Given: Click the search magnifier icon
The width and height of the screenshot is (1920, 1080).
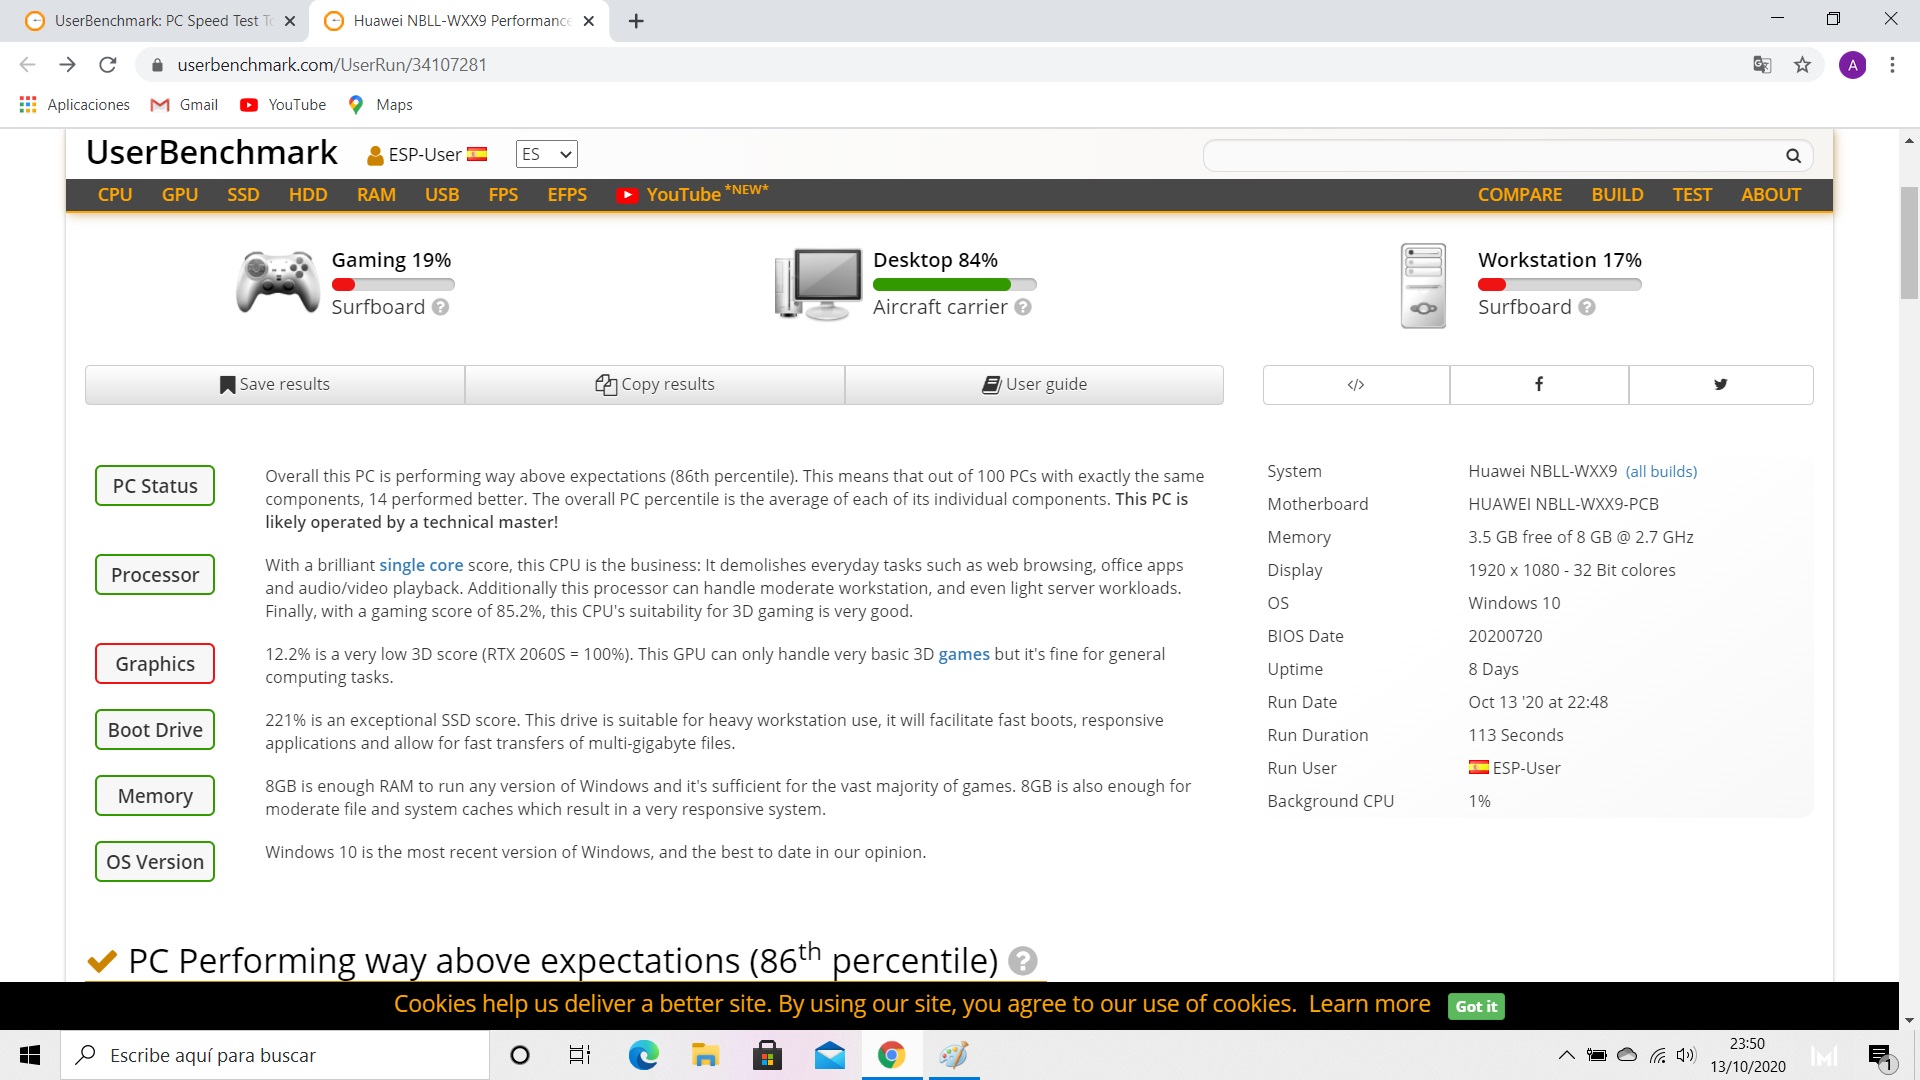Looking at the screenshot, I should (1793, 156).
